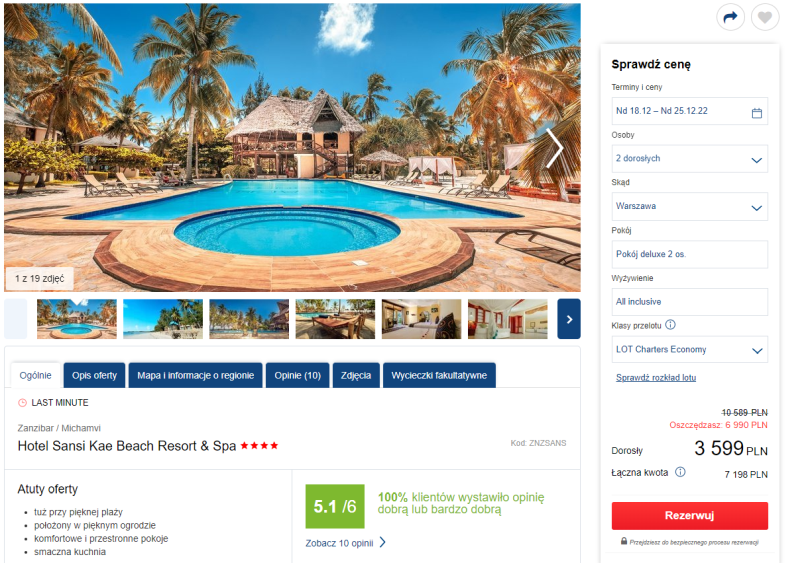Expand the 2 dorosłych dropdown
Image resolution: width=790 pixels, height=563 pixels.
click(689, 159)
